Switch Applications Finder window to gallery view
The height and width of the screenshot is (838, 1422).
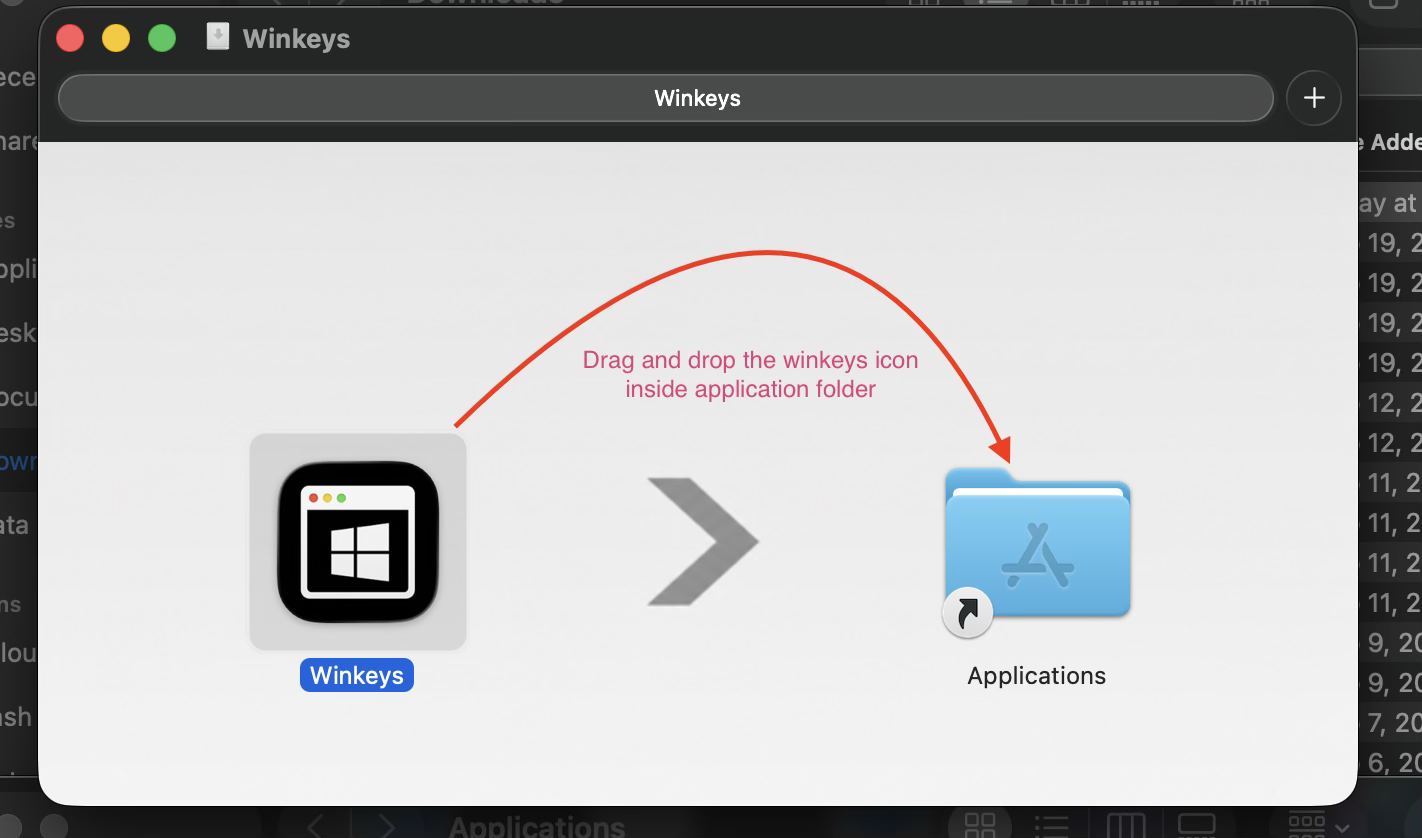click(1196, 826)
